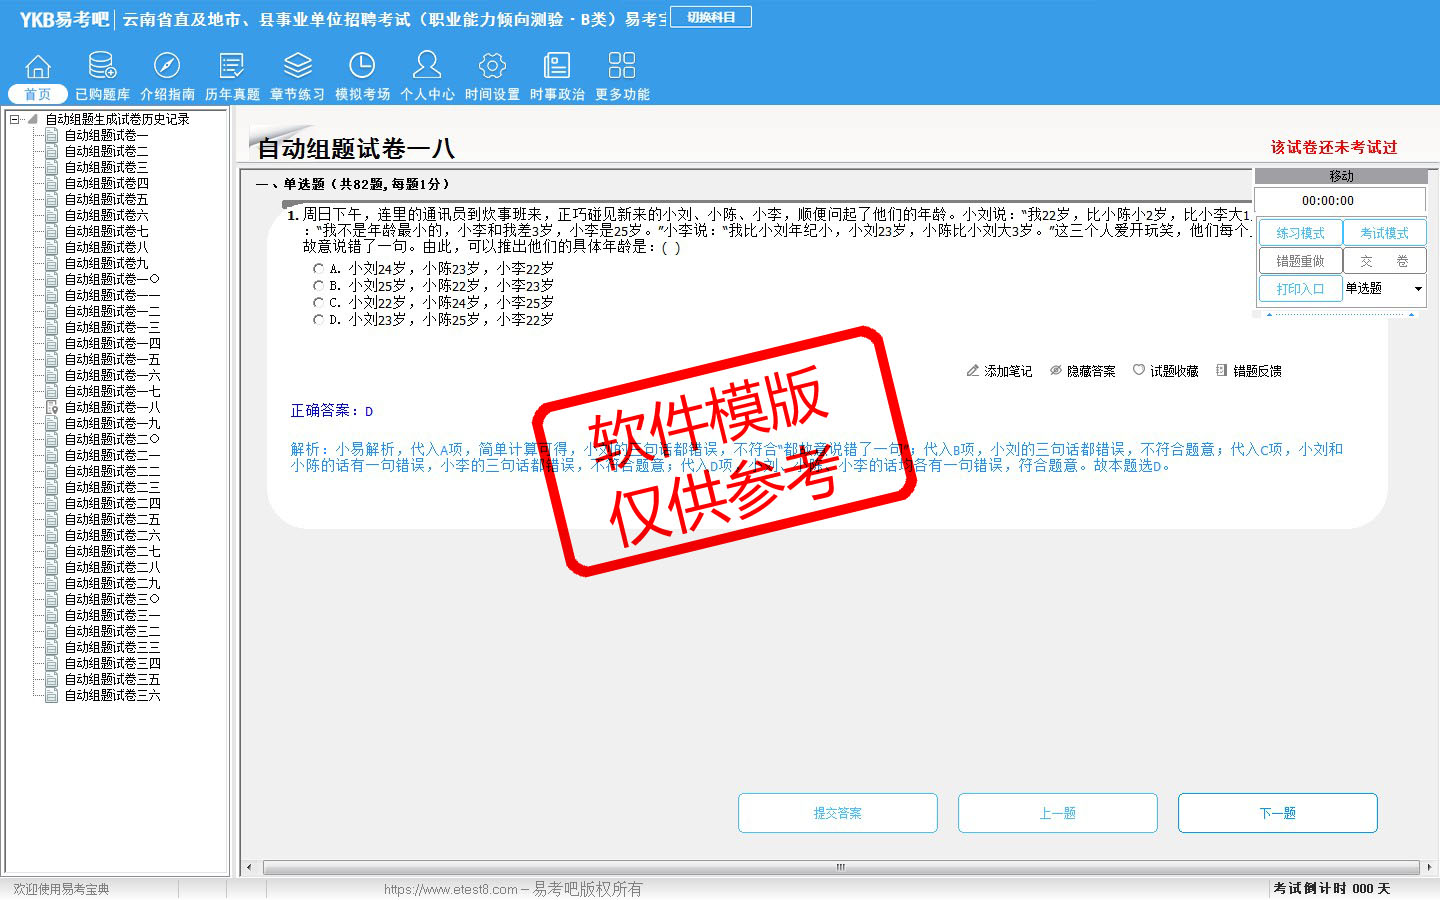Click the 下一题 button
The image size is (1440, 900).
pyautogui.click(x=1277, y=813)
